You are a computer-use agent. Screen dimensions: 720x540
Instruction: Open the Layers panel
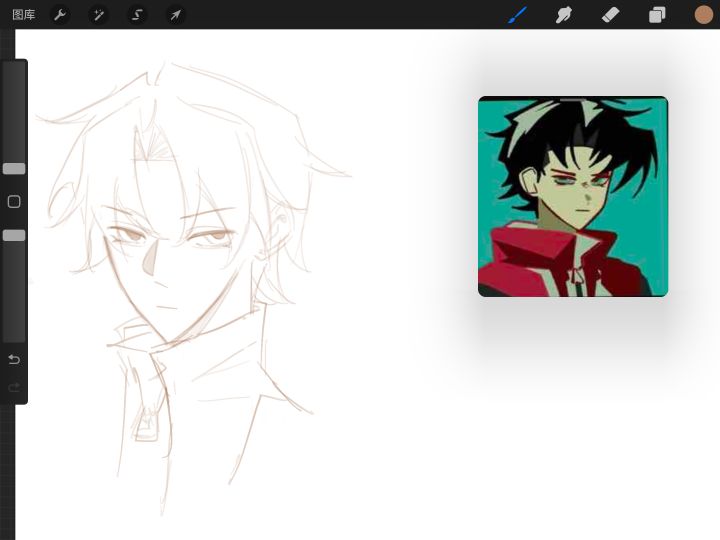[x=657, y=15]
